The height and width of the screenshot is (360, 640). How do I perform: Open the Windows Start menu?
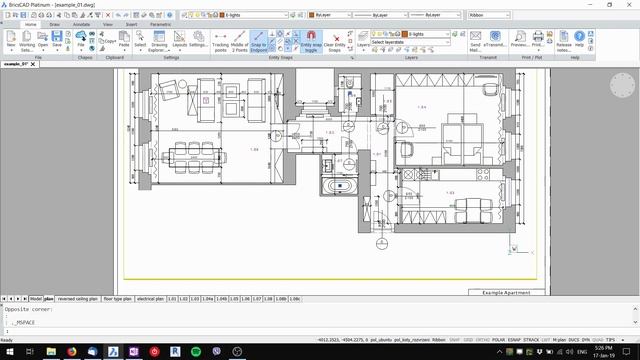pyautogui.click(x=10, y=351)
